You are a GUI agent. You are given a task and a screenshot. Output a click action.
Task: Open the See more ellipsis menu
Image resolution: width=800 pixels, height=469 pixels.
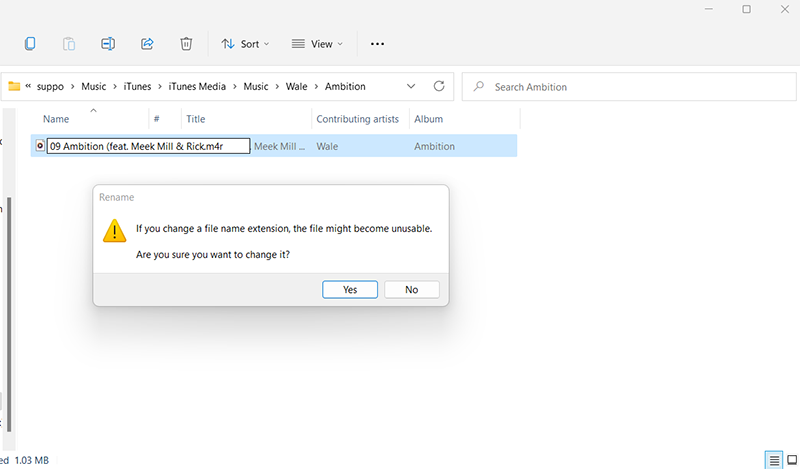(x=377, y=44)
